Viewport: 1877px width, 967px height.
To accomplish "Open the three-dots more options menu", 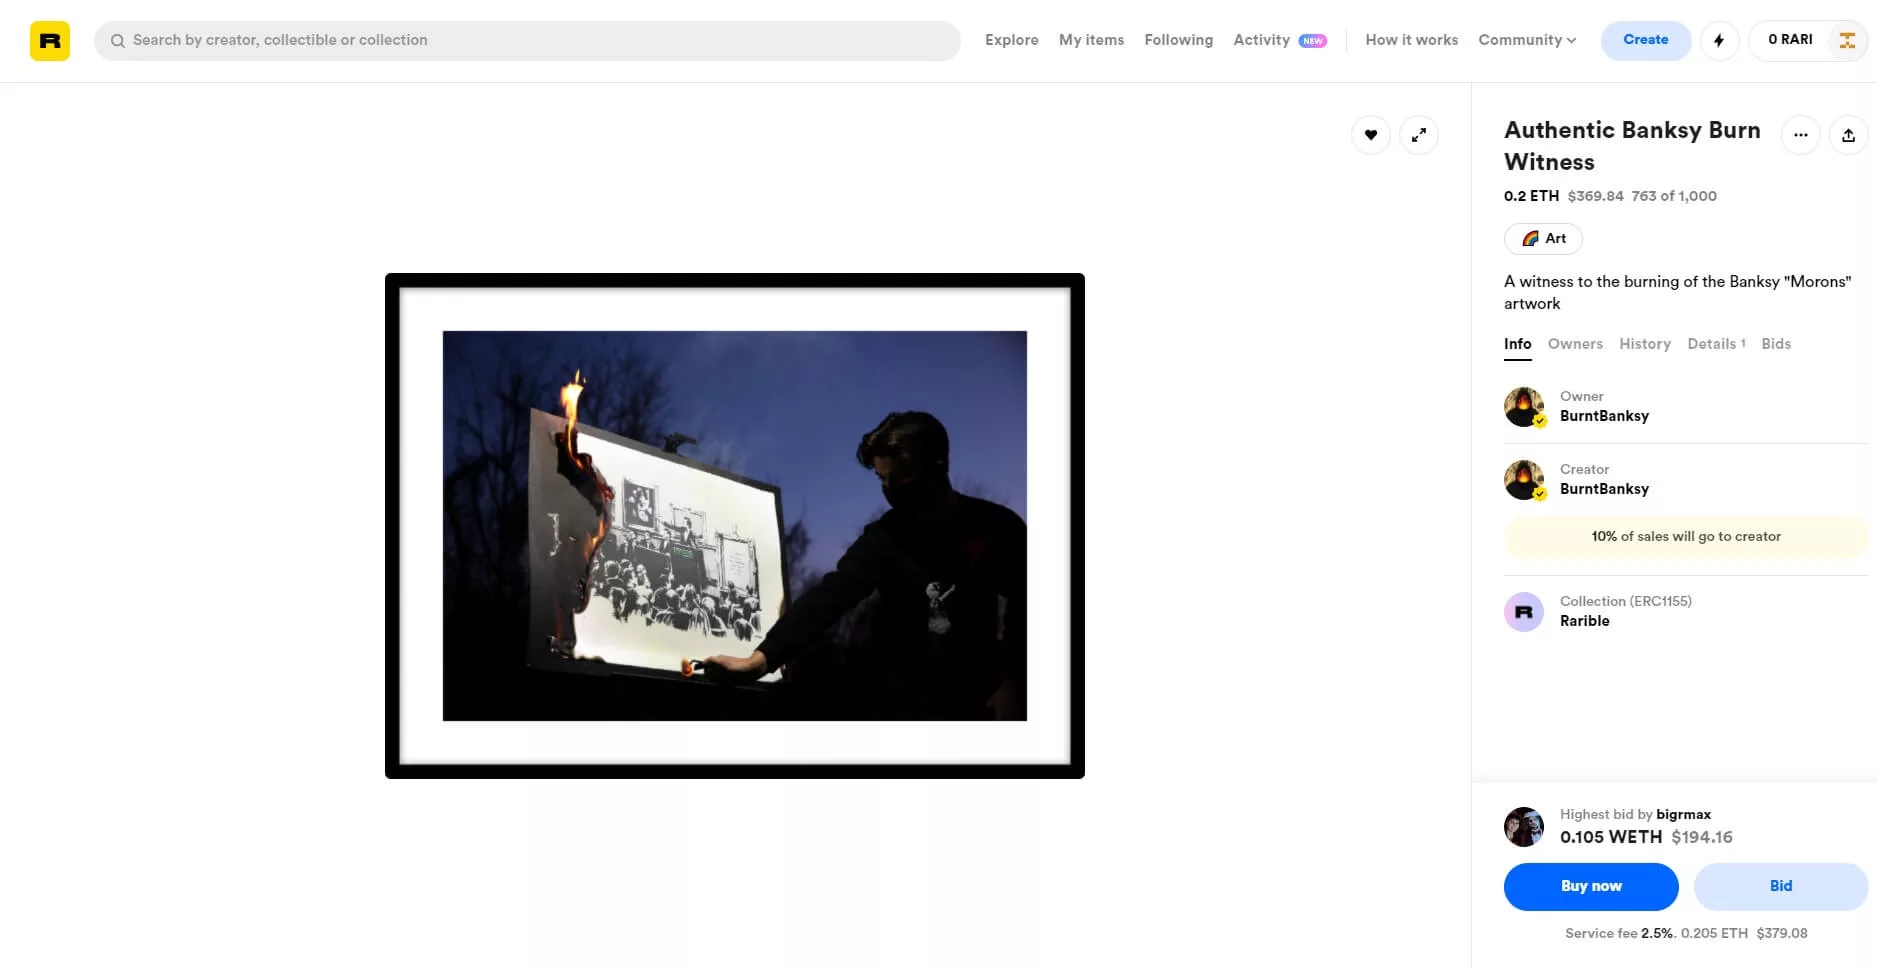I will 1800,135.
